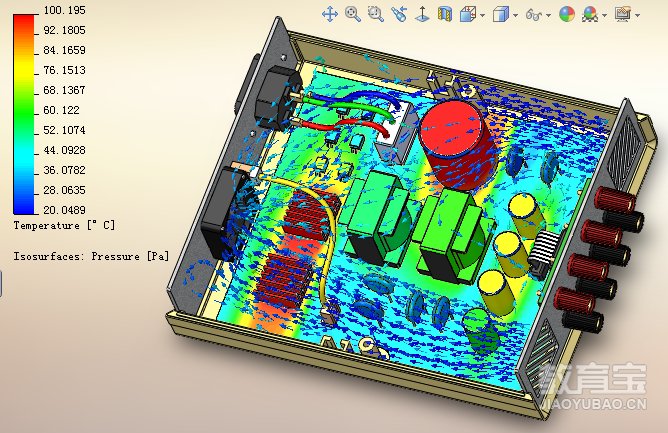Click the Zoom to Fit magnifier icon
The image size is (668, 433).
tap(353, 14)
